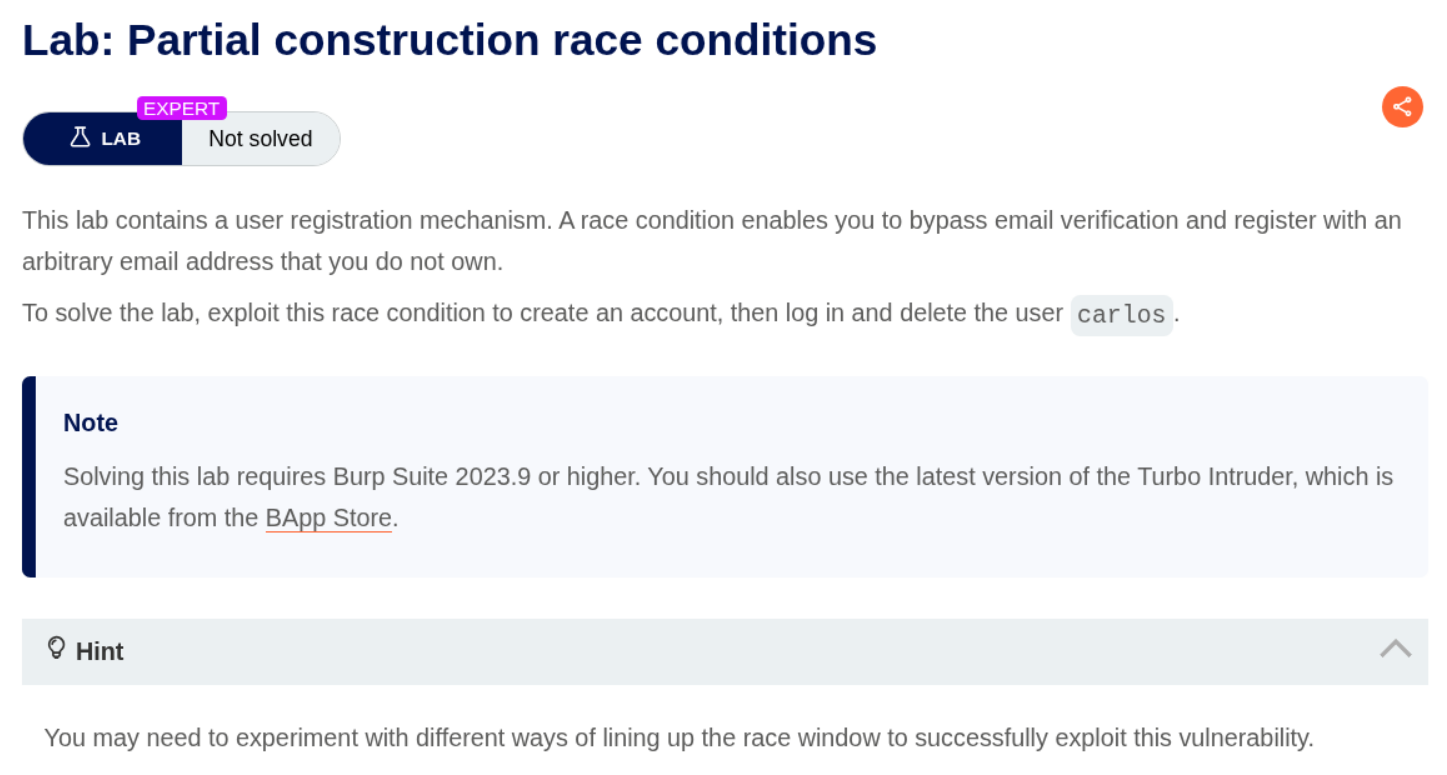Screen dimensions: 1447x775
Task: Click the Hint header label
Action: [x=100, y=651]
